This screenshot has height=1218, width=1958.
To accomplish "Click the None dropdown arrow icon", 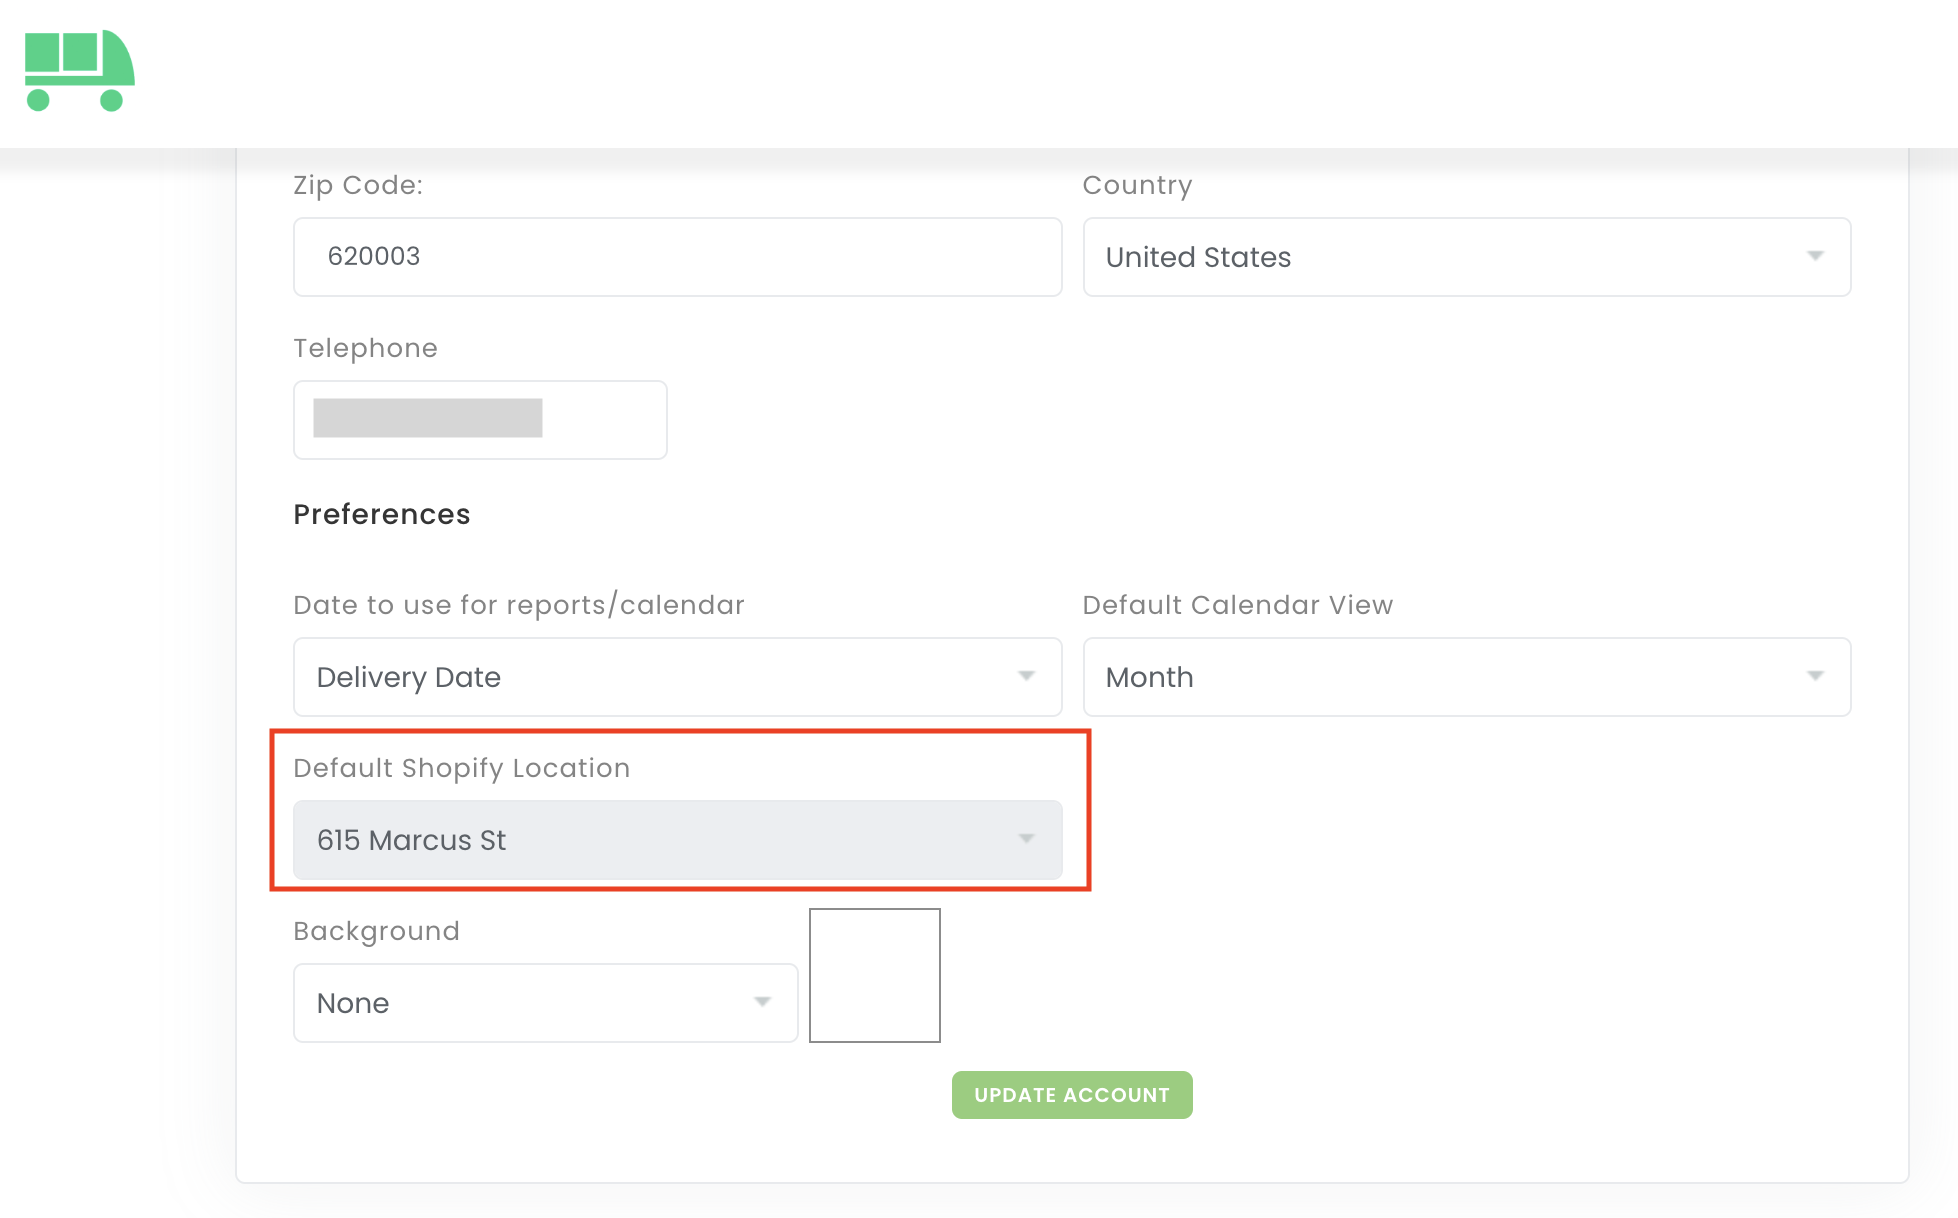I will point(762,1001).
